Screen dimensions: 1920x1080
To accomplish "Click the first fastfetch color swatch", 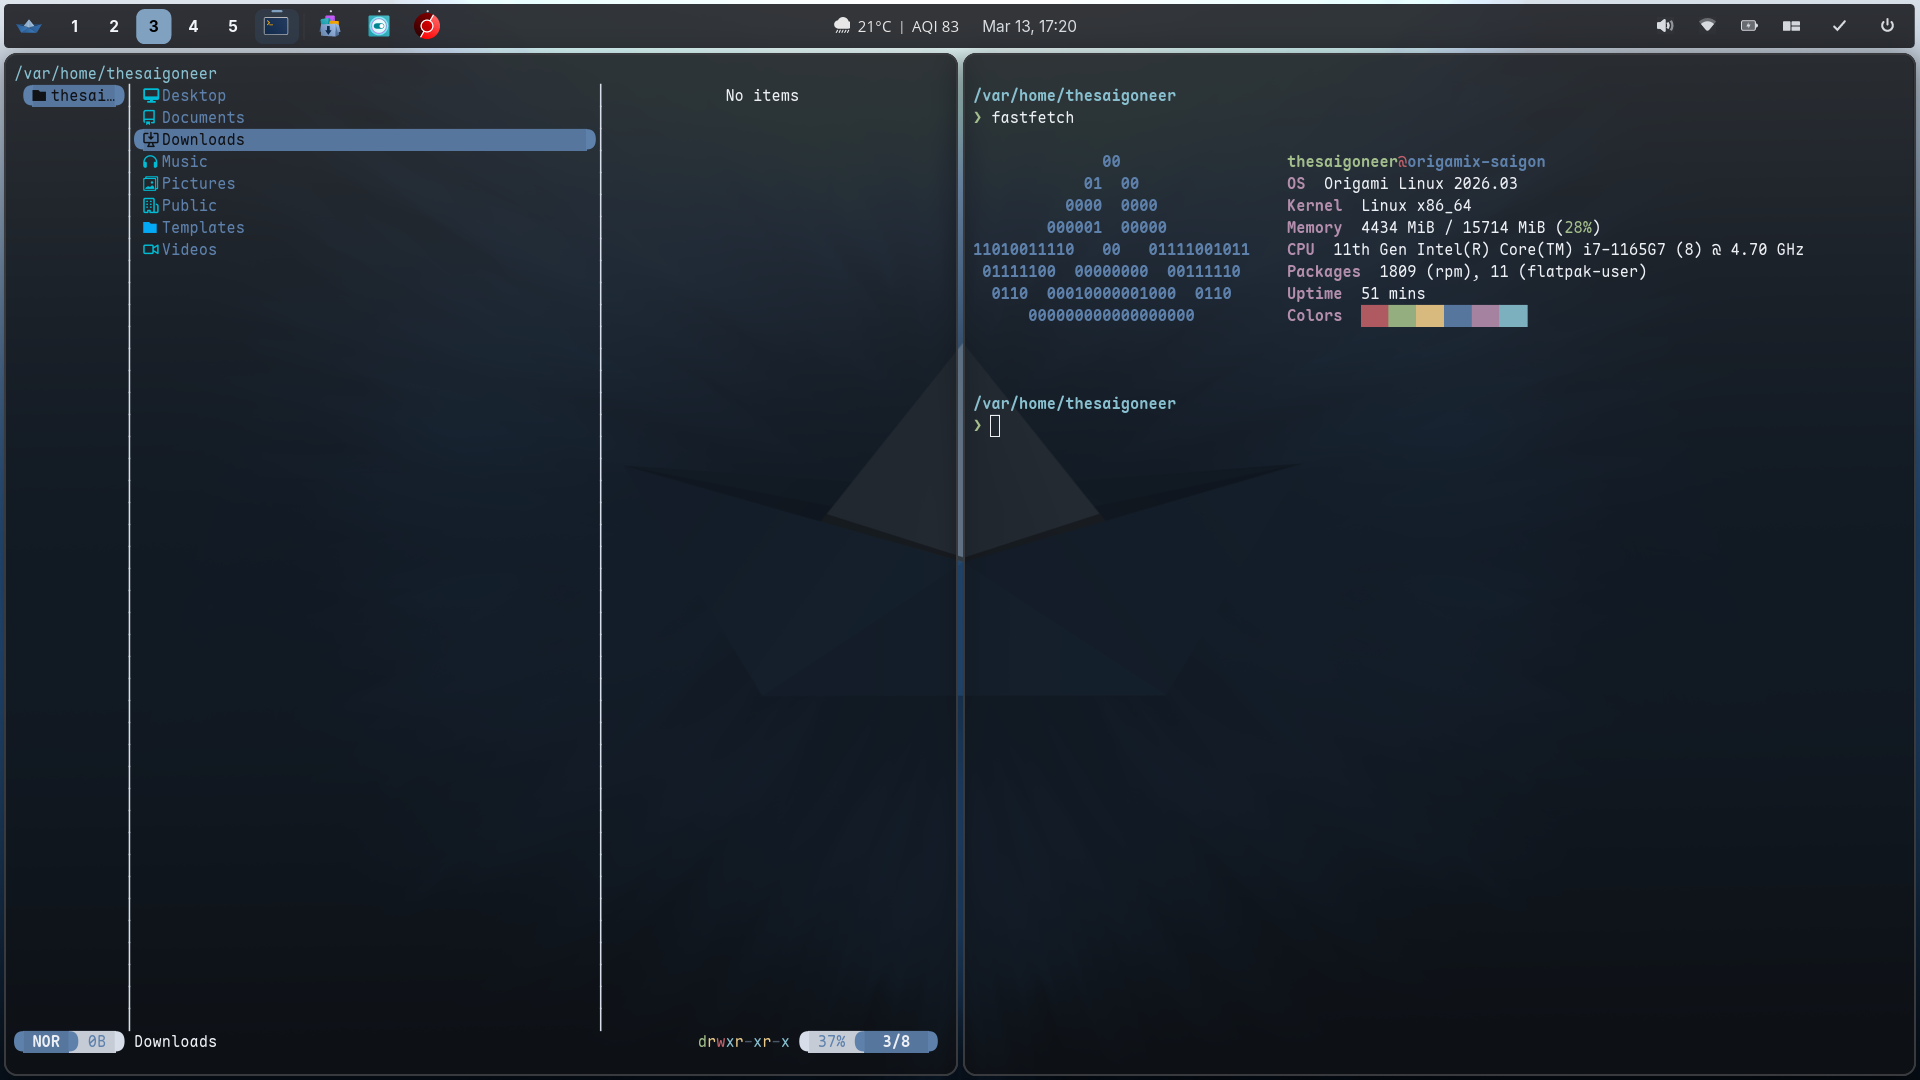I will (x=1374, y=315).
